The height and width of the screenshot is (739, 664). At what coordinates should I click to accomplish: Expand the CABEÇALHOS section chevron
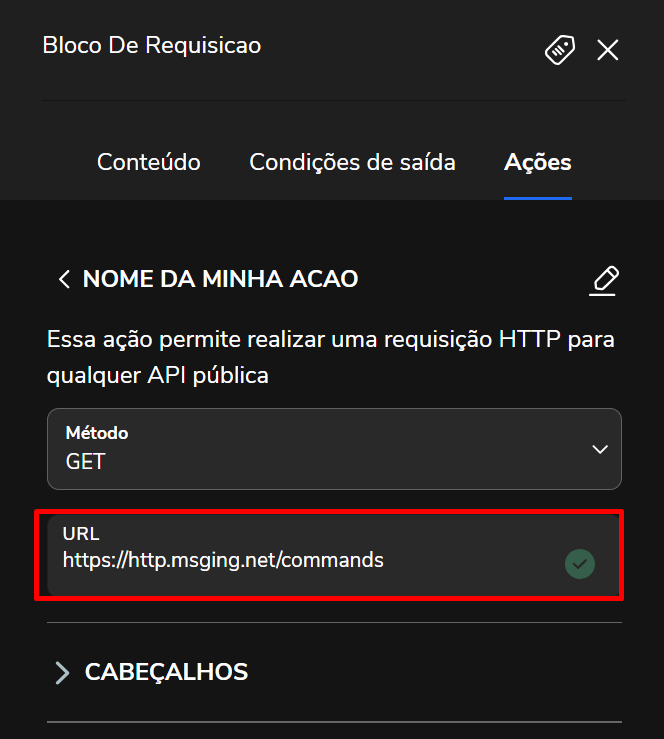click(x=63, y=673)
